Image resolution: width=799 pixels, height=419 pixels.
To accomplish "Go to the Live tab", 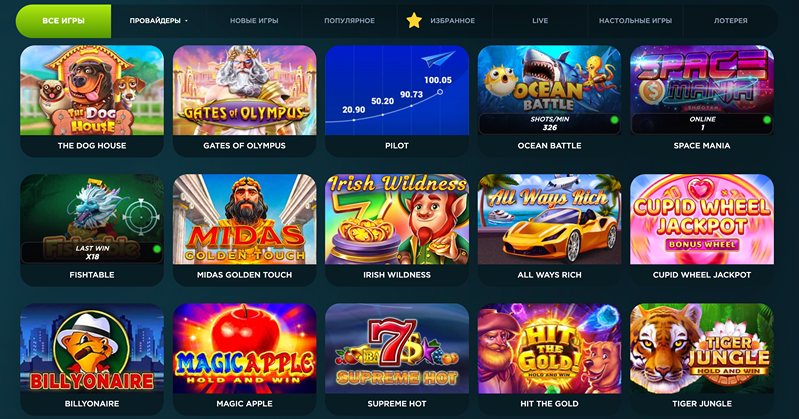I will point(540,21).
